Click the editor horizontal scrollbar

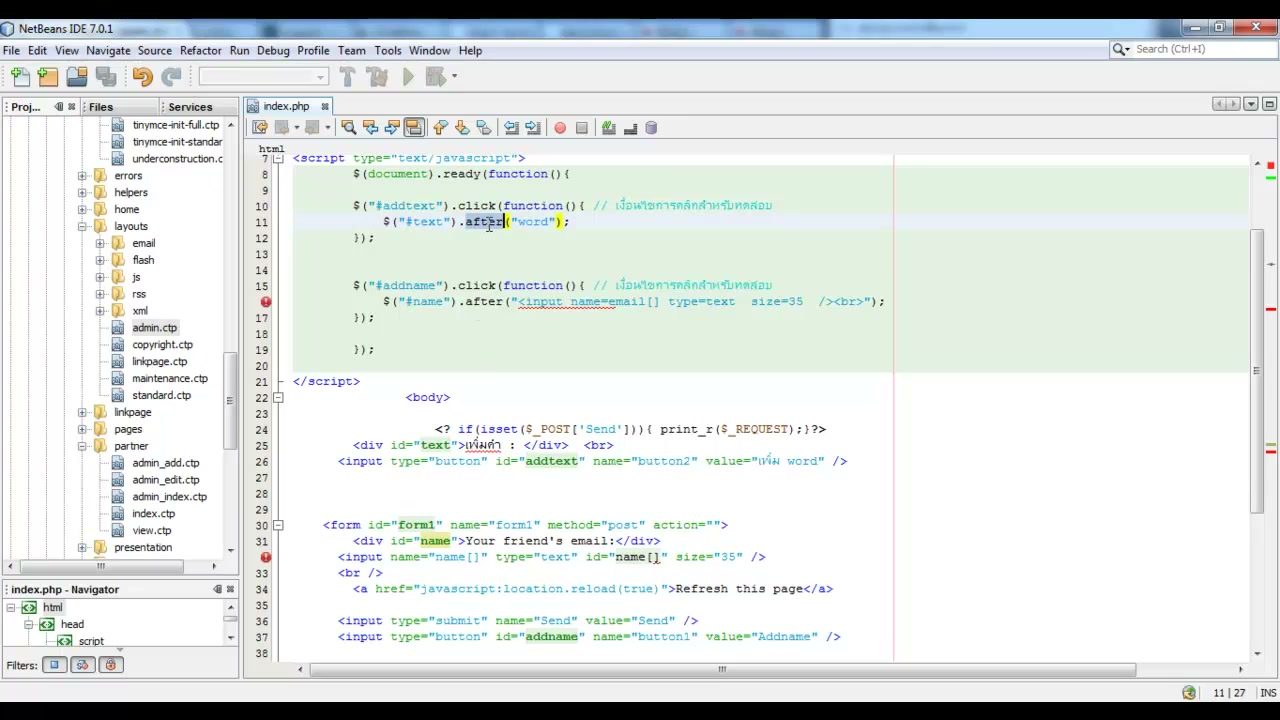(722, 670)
